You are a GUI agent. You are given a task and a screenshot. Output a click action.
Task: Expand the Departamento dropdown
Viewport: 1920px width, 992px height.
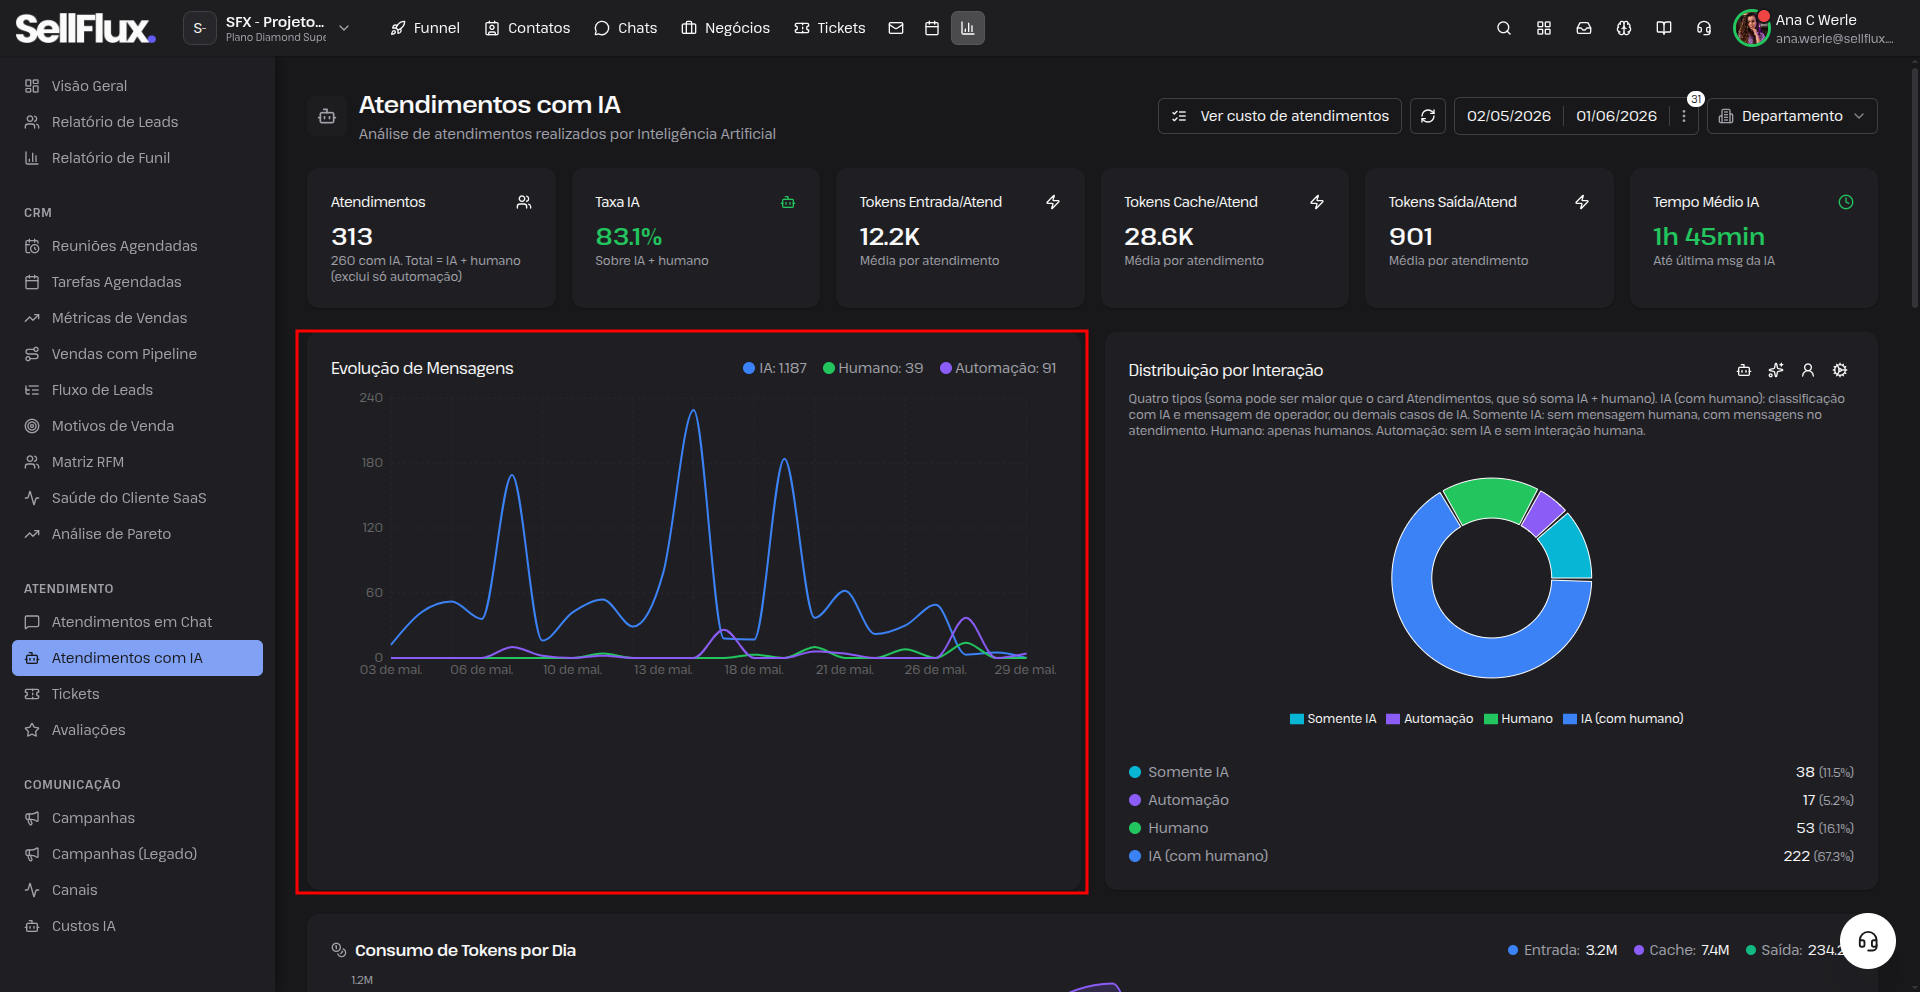point(1792,116)
